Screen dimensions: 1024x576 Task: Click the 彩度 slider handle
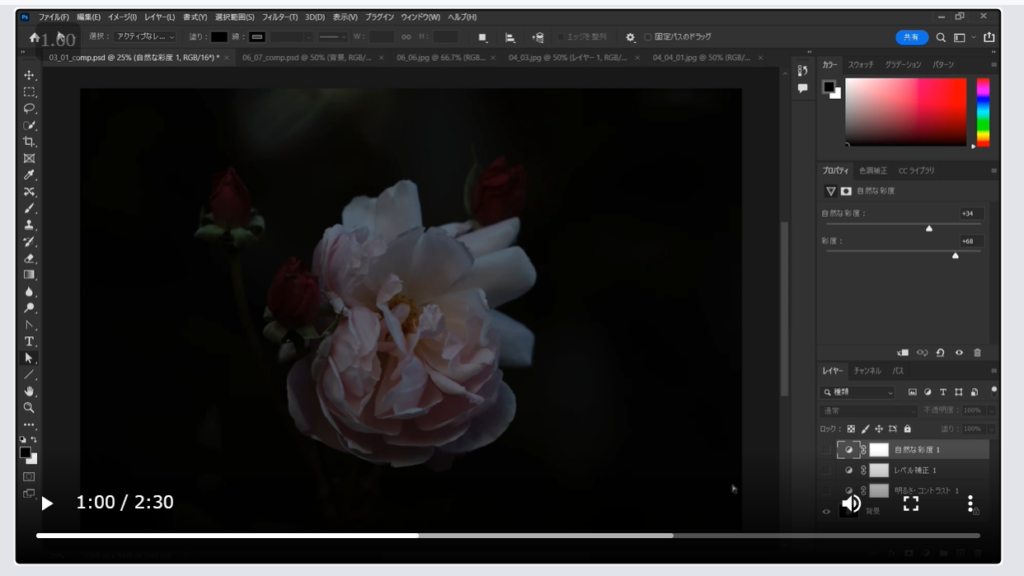point(955,256)
